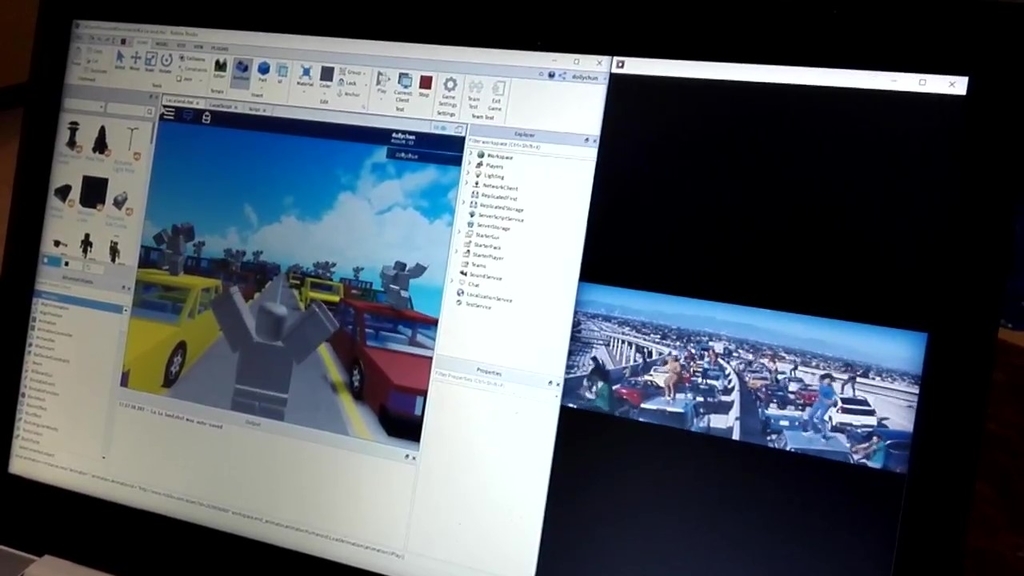Open the Material picker
Screen dimensions: 1024x576
click(305, 76)
